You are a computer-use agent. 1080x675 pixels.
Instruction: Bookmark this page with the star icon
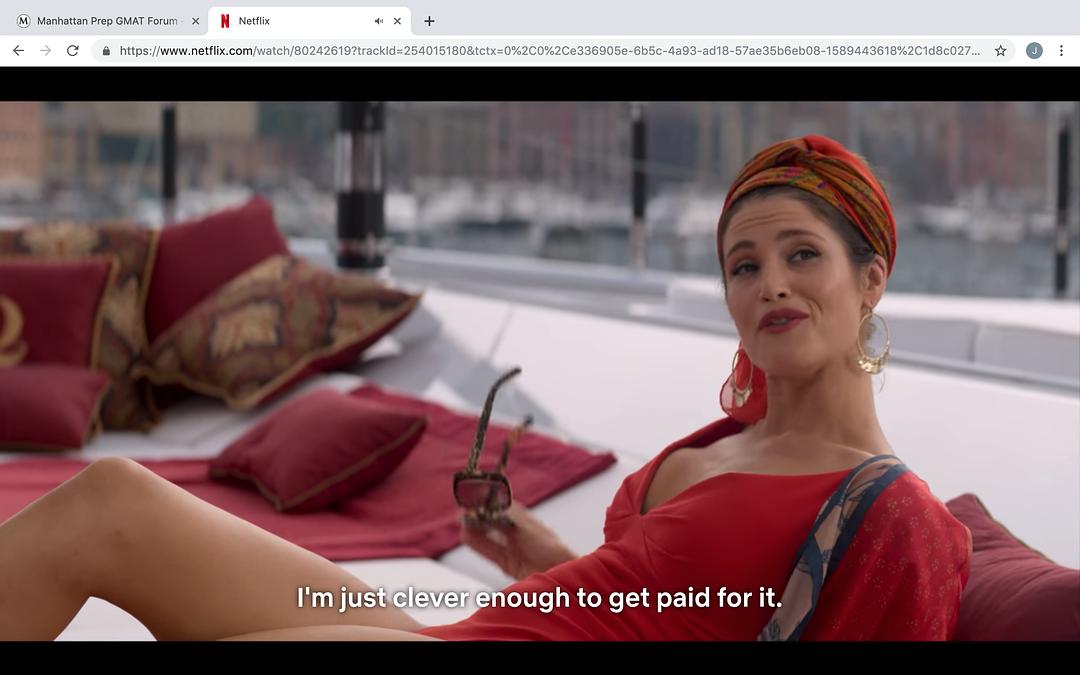coord(1001,50)
